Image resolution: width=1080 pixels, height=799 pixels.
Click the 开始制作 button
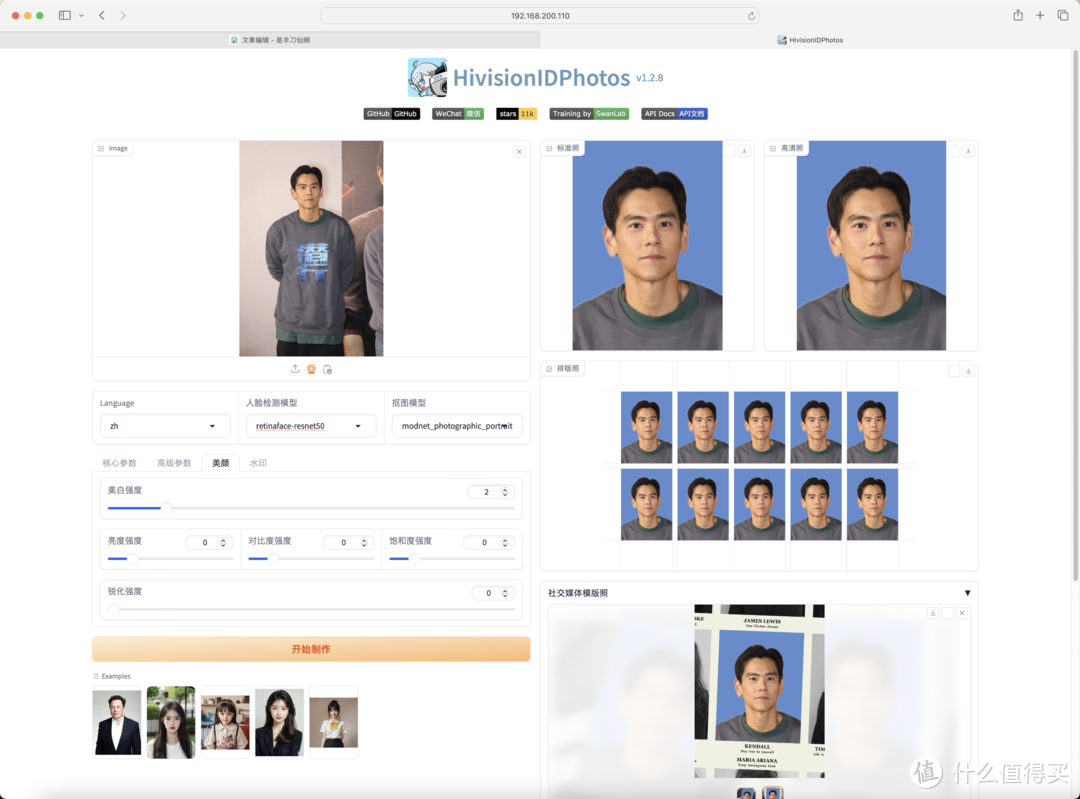[311, 649]
